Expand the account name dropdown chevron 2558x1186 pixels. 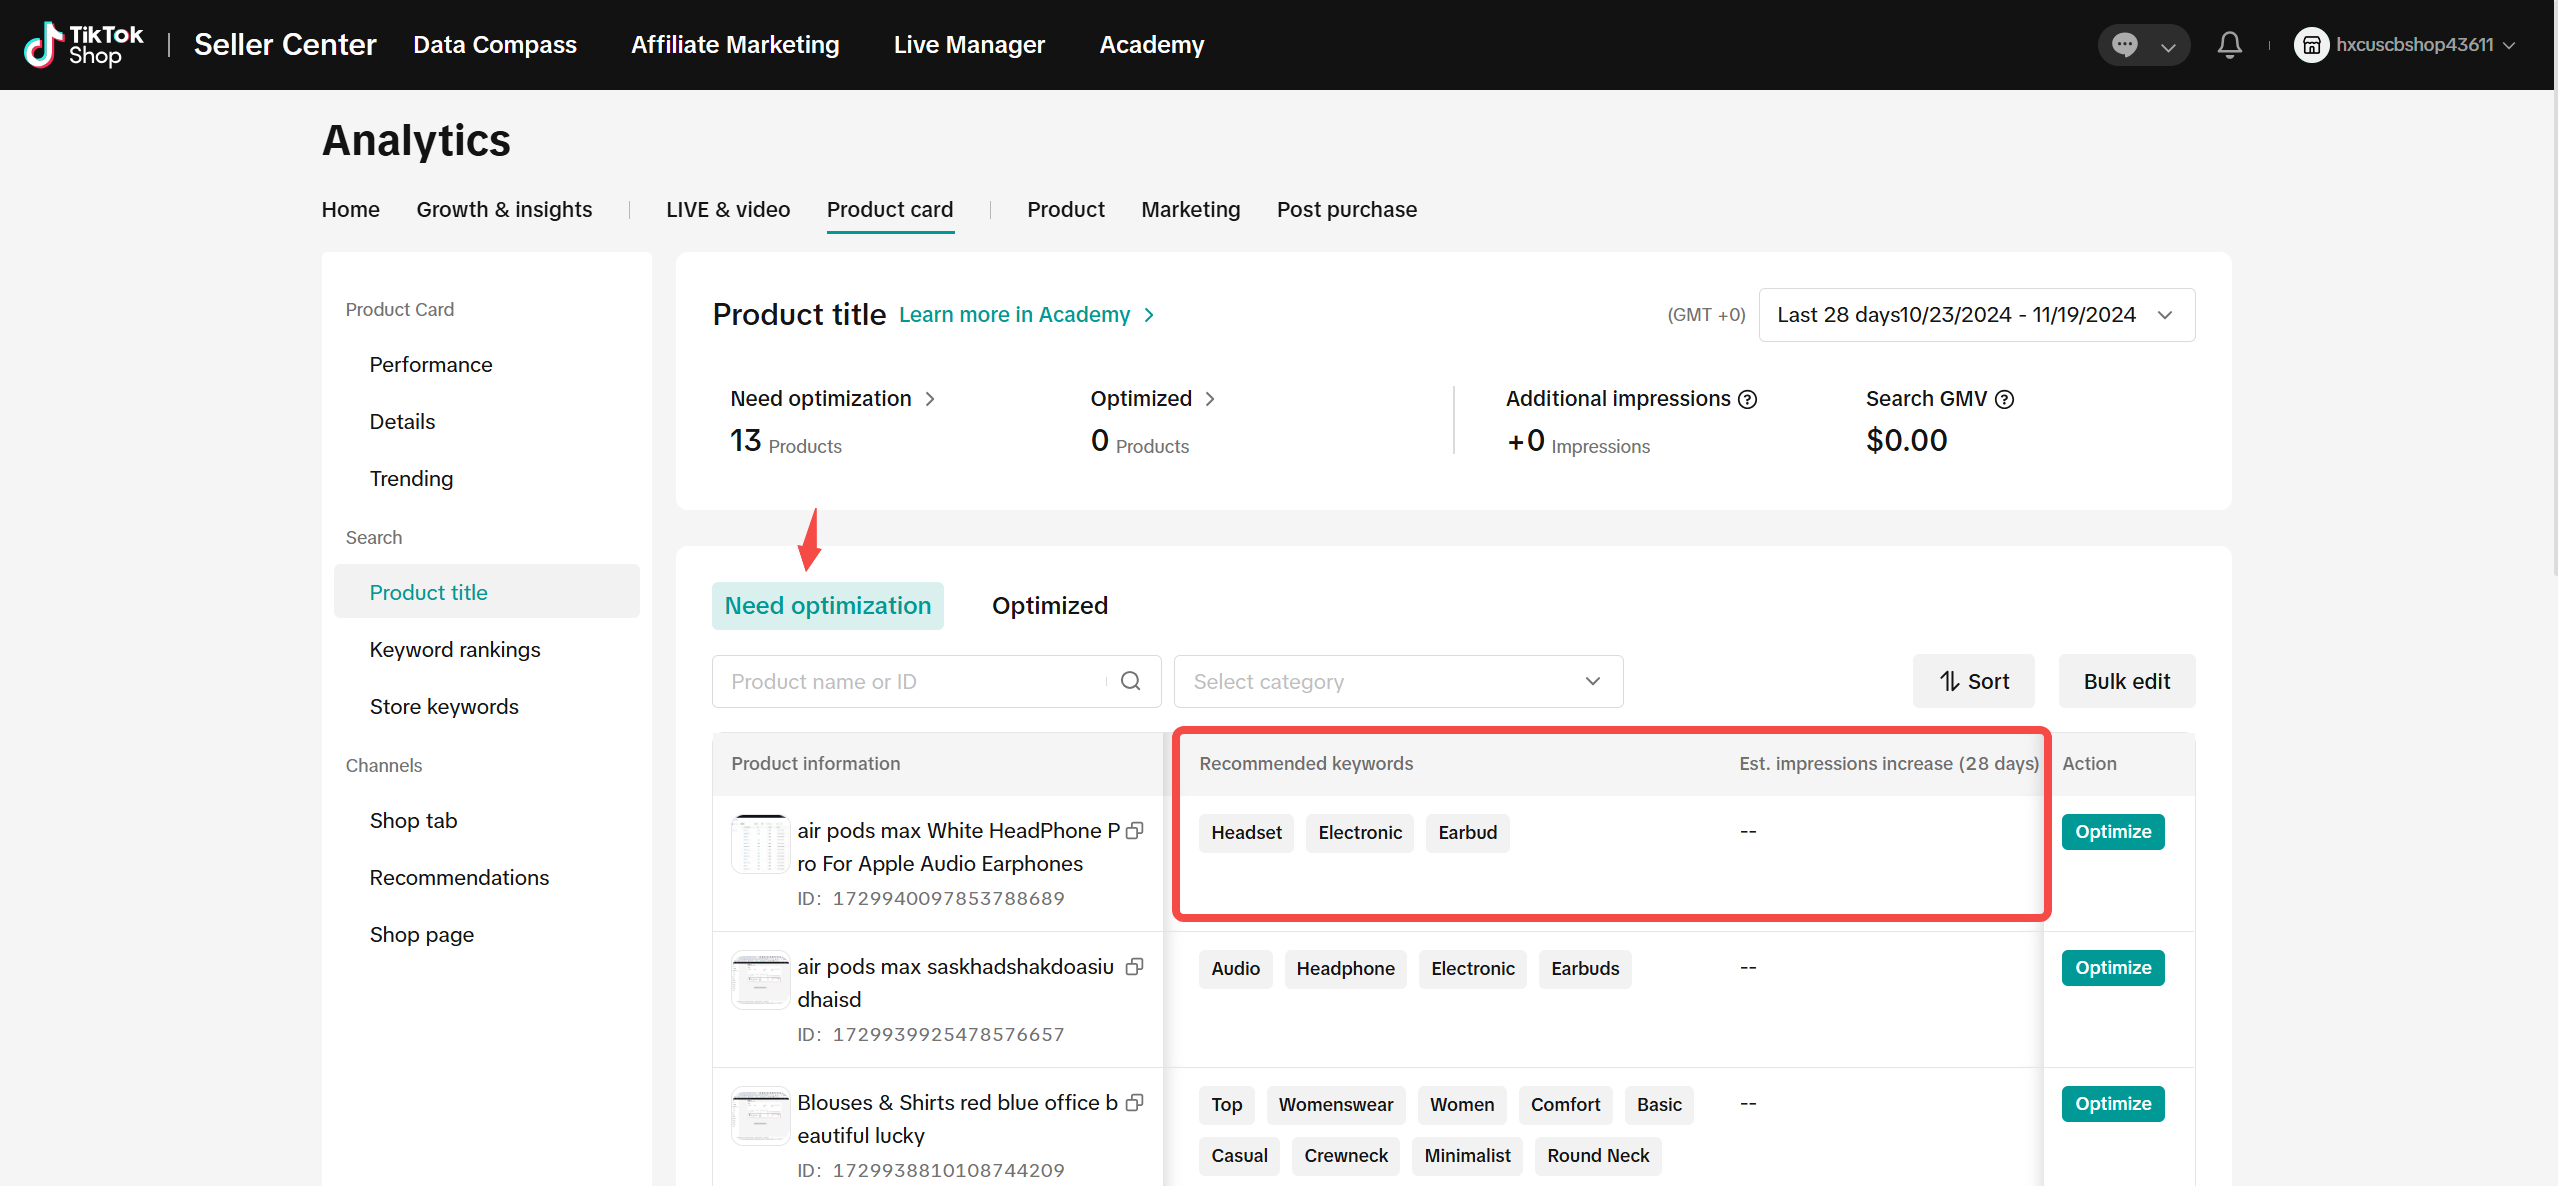click(2508, 45)
